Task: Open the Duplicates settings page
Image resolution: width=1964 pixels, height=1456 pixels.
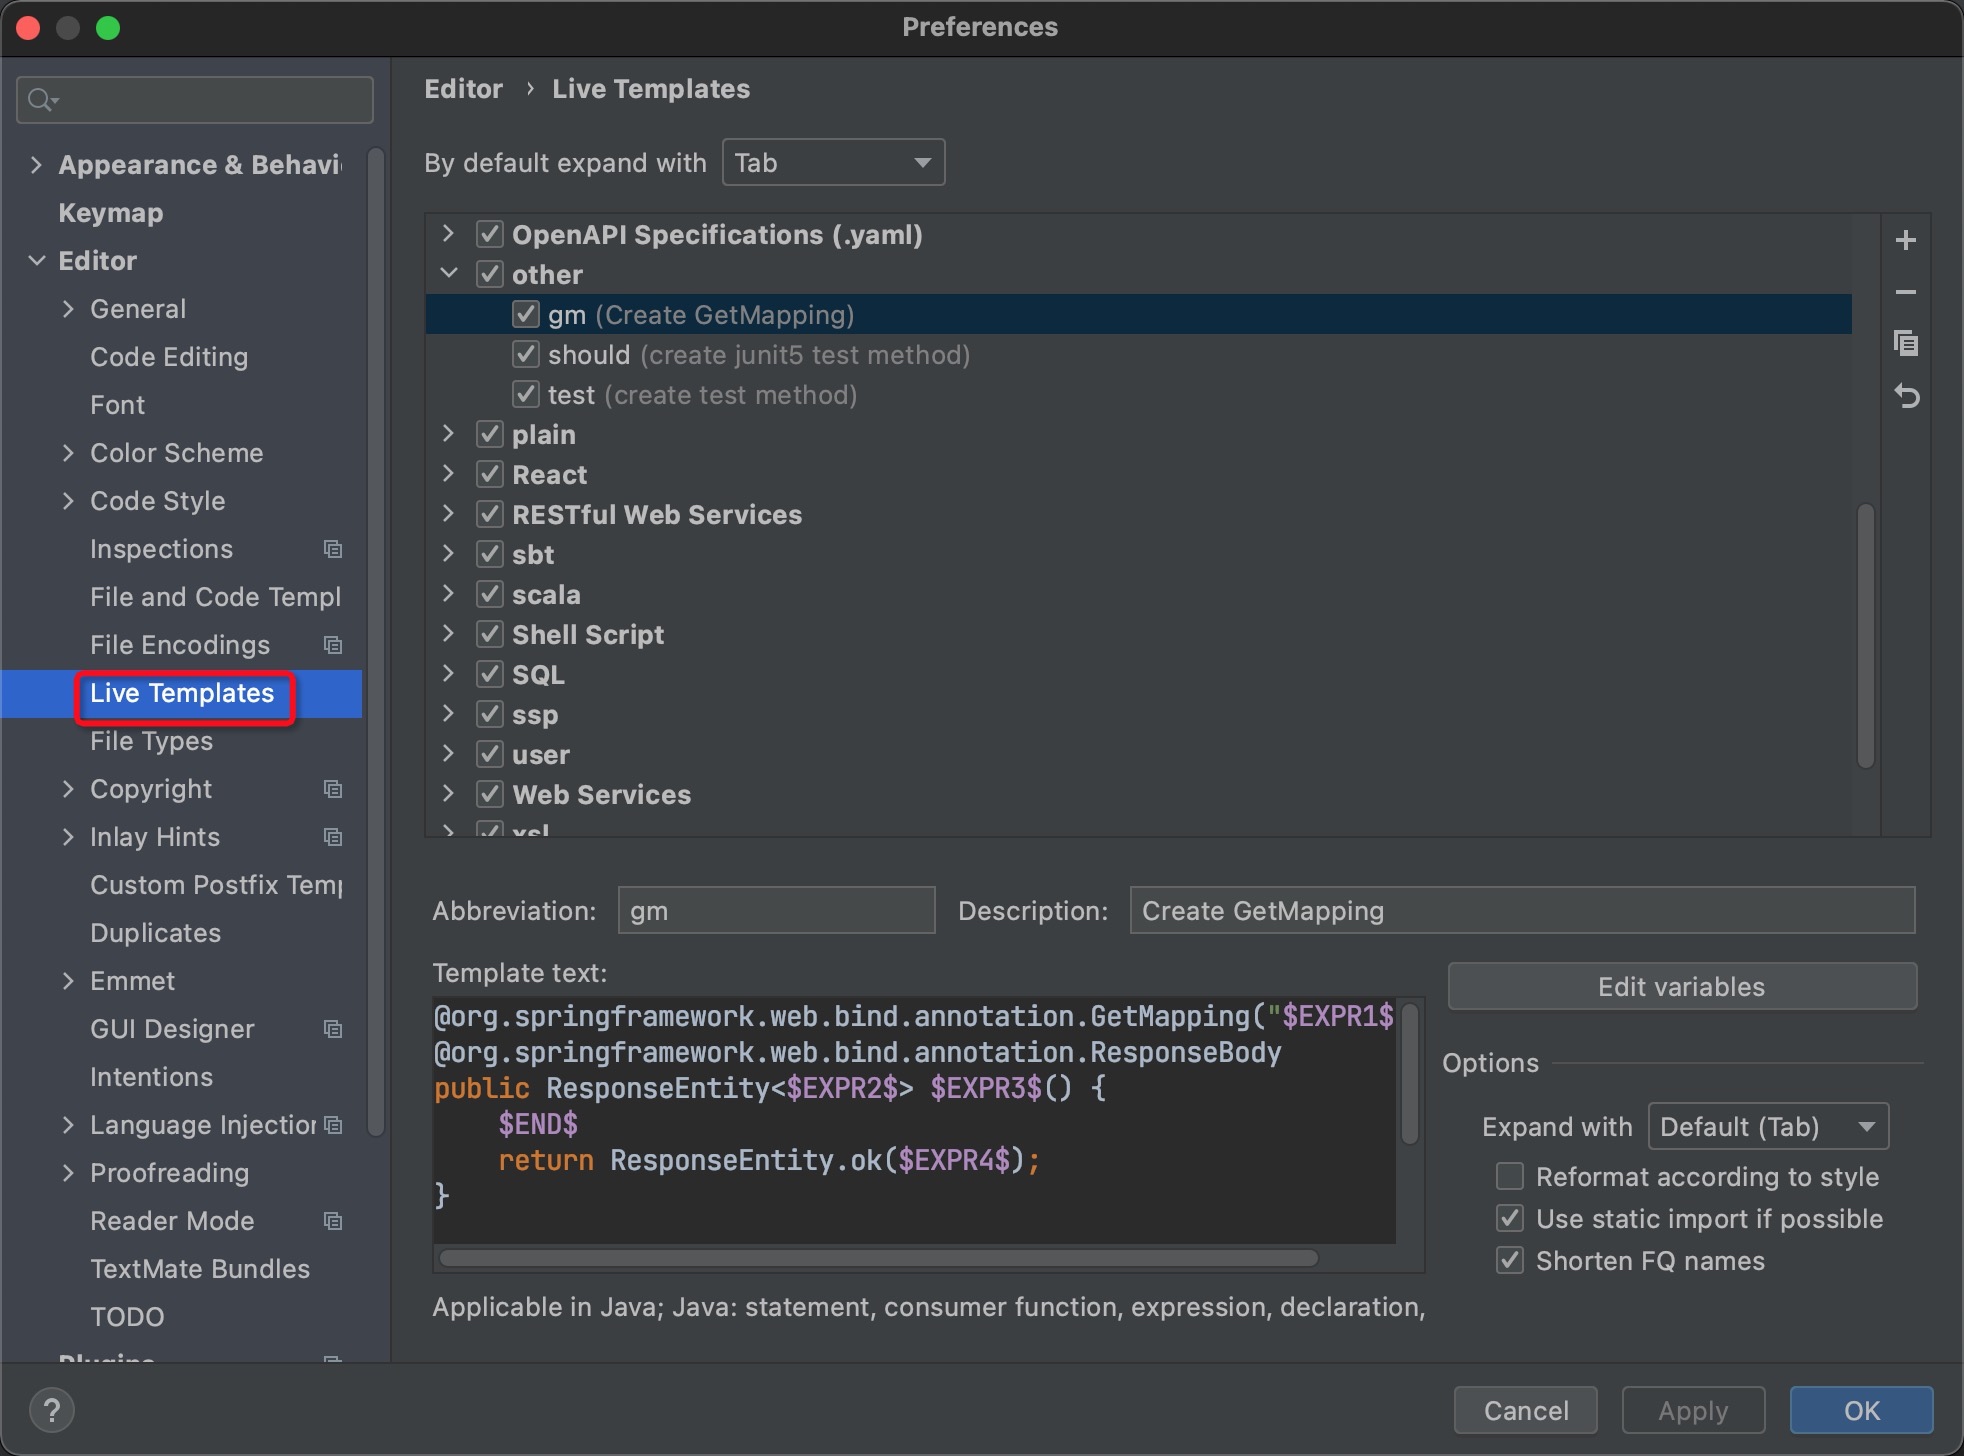Action: [x=155, y=932]
